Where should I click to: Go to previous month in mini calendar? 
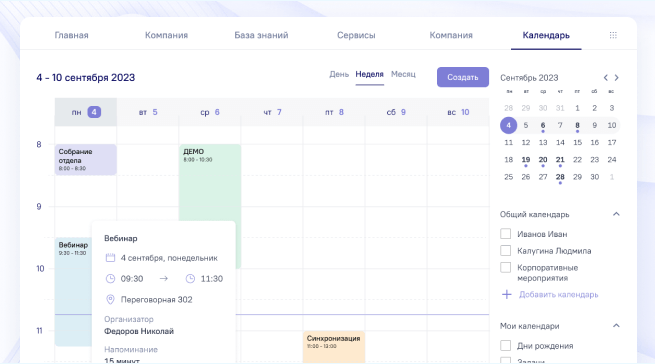point(605,78)
